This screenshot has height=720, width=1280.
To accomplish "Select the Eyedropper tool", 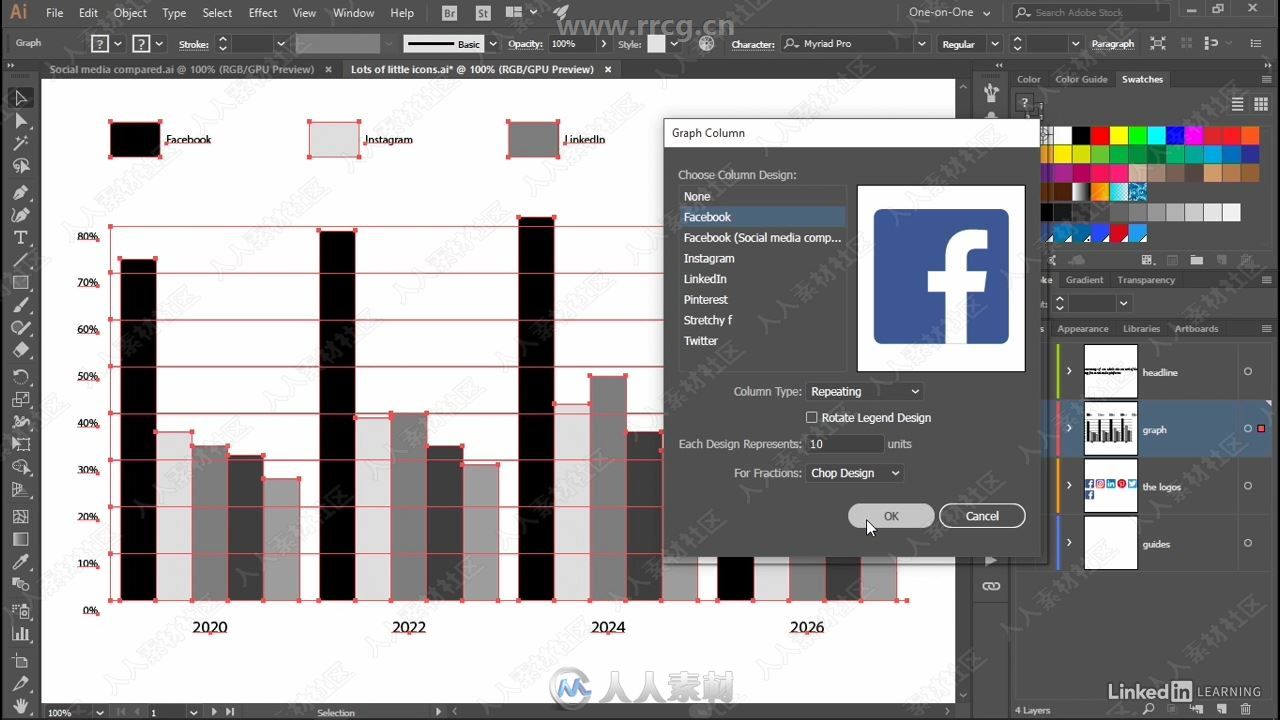I will 20,563.
